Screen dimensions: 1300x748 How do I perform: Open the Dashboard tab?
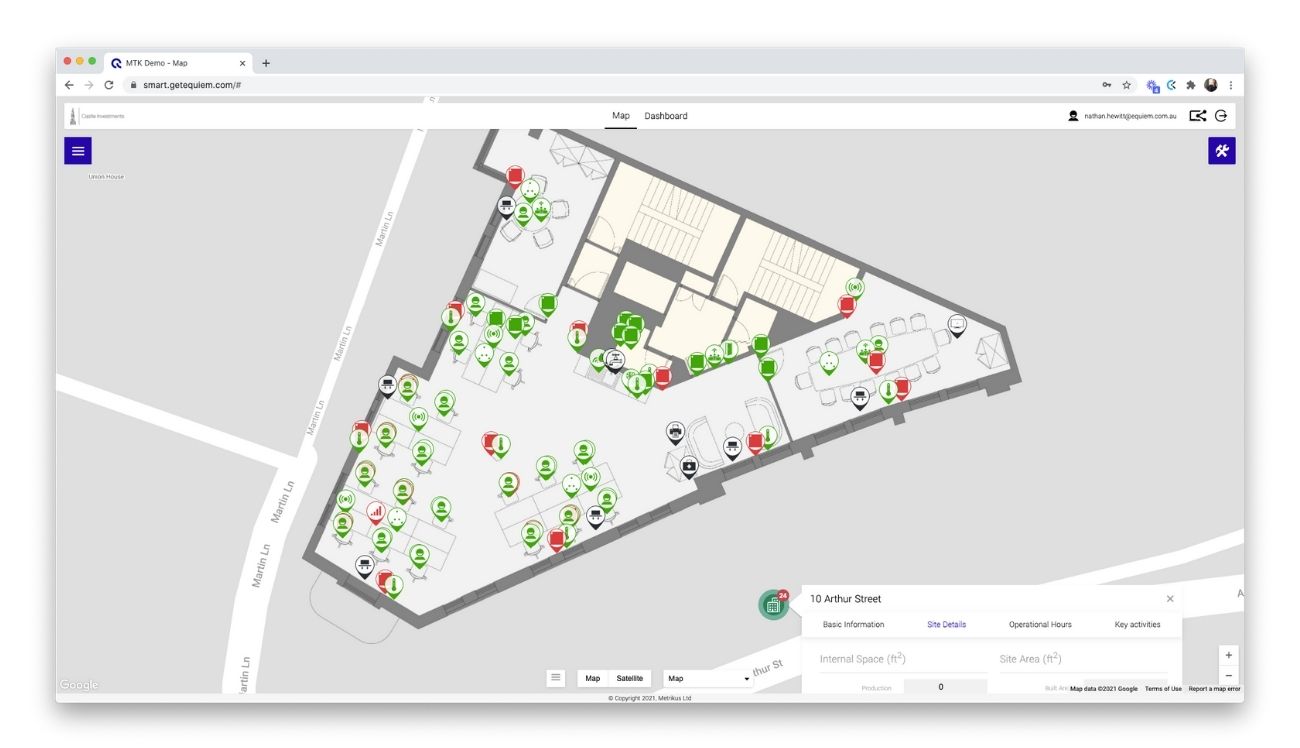tap(665, 116)
